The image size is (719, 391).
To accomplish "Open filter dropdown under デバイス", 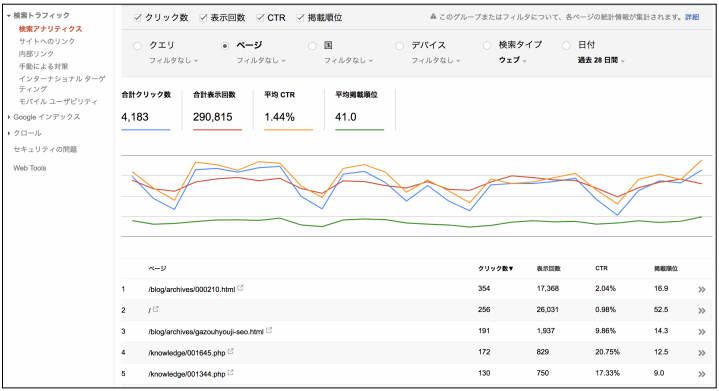I will (436, 61).
